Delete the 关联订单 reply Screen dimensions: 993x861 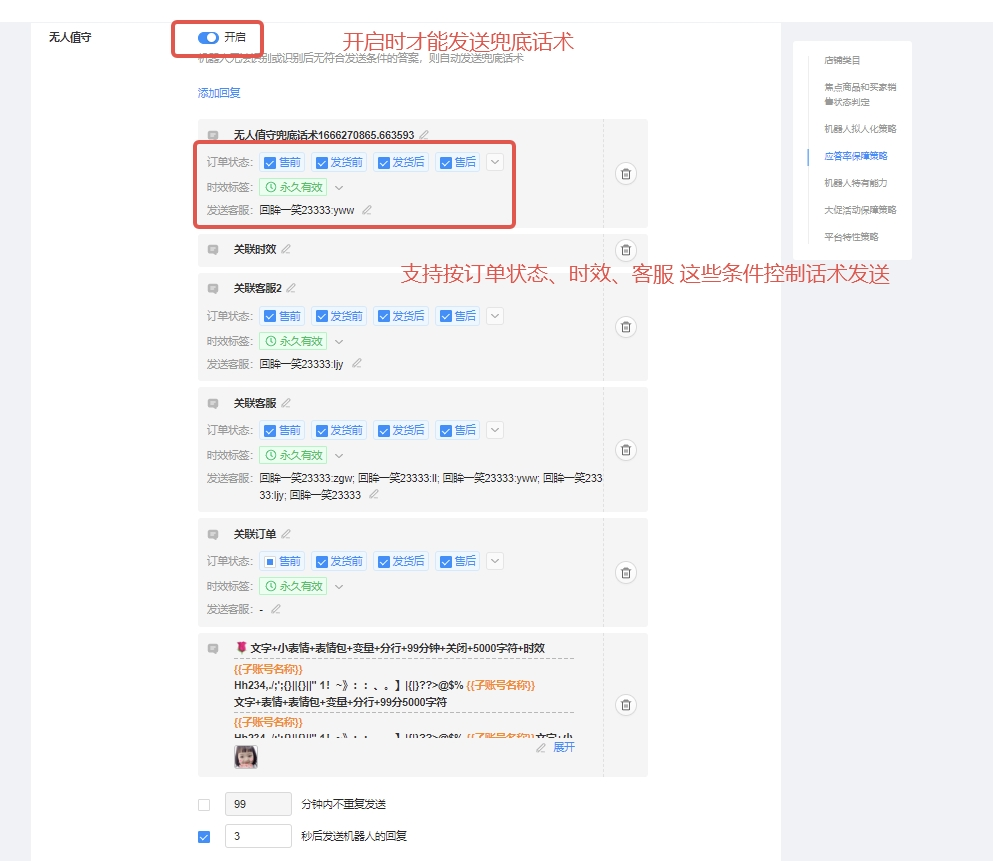tap(626, 573)
